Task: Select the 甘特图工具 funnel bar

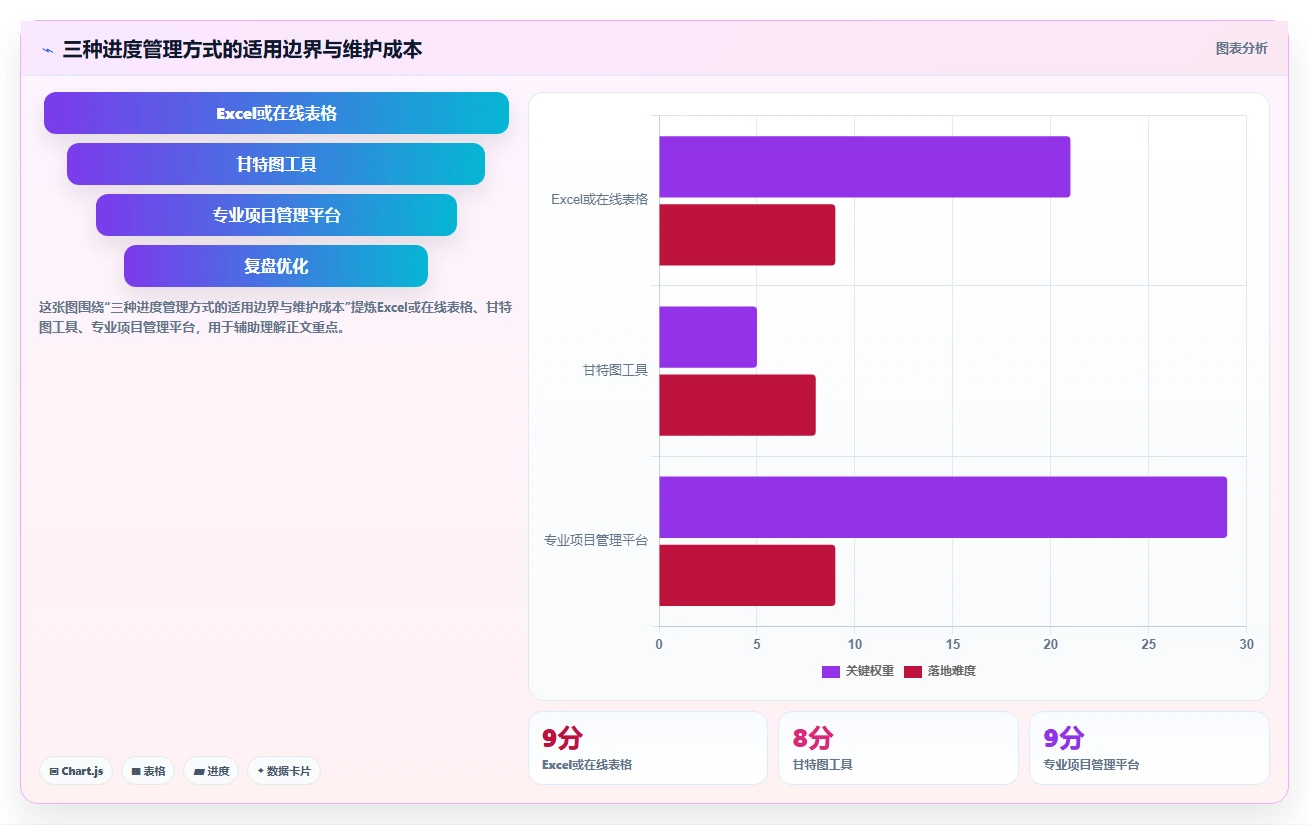Action: click(276, 164)
